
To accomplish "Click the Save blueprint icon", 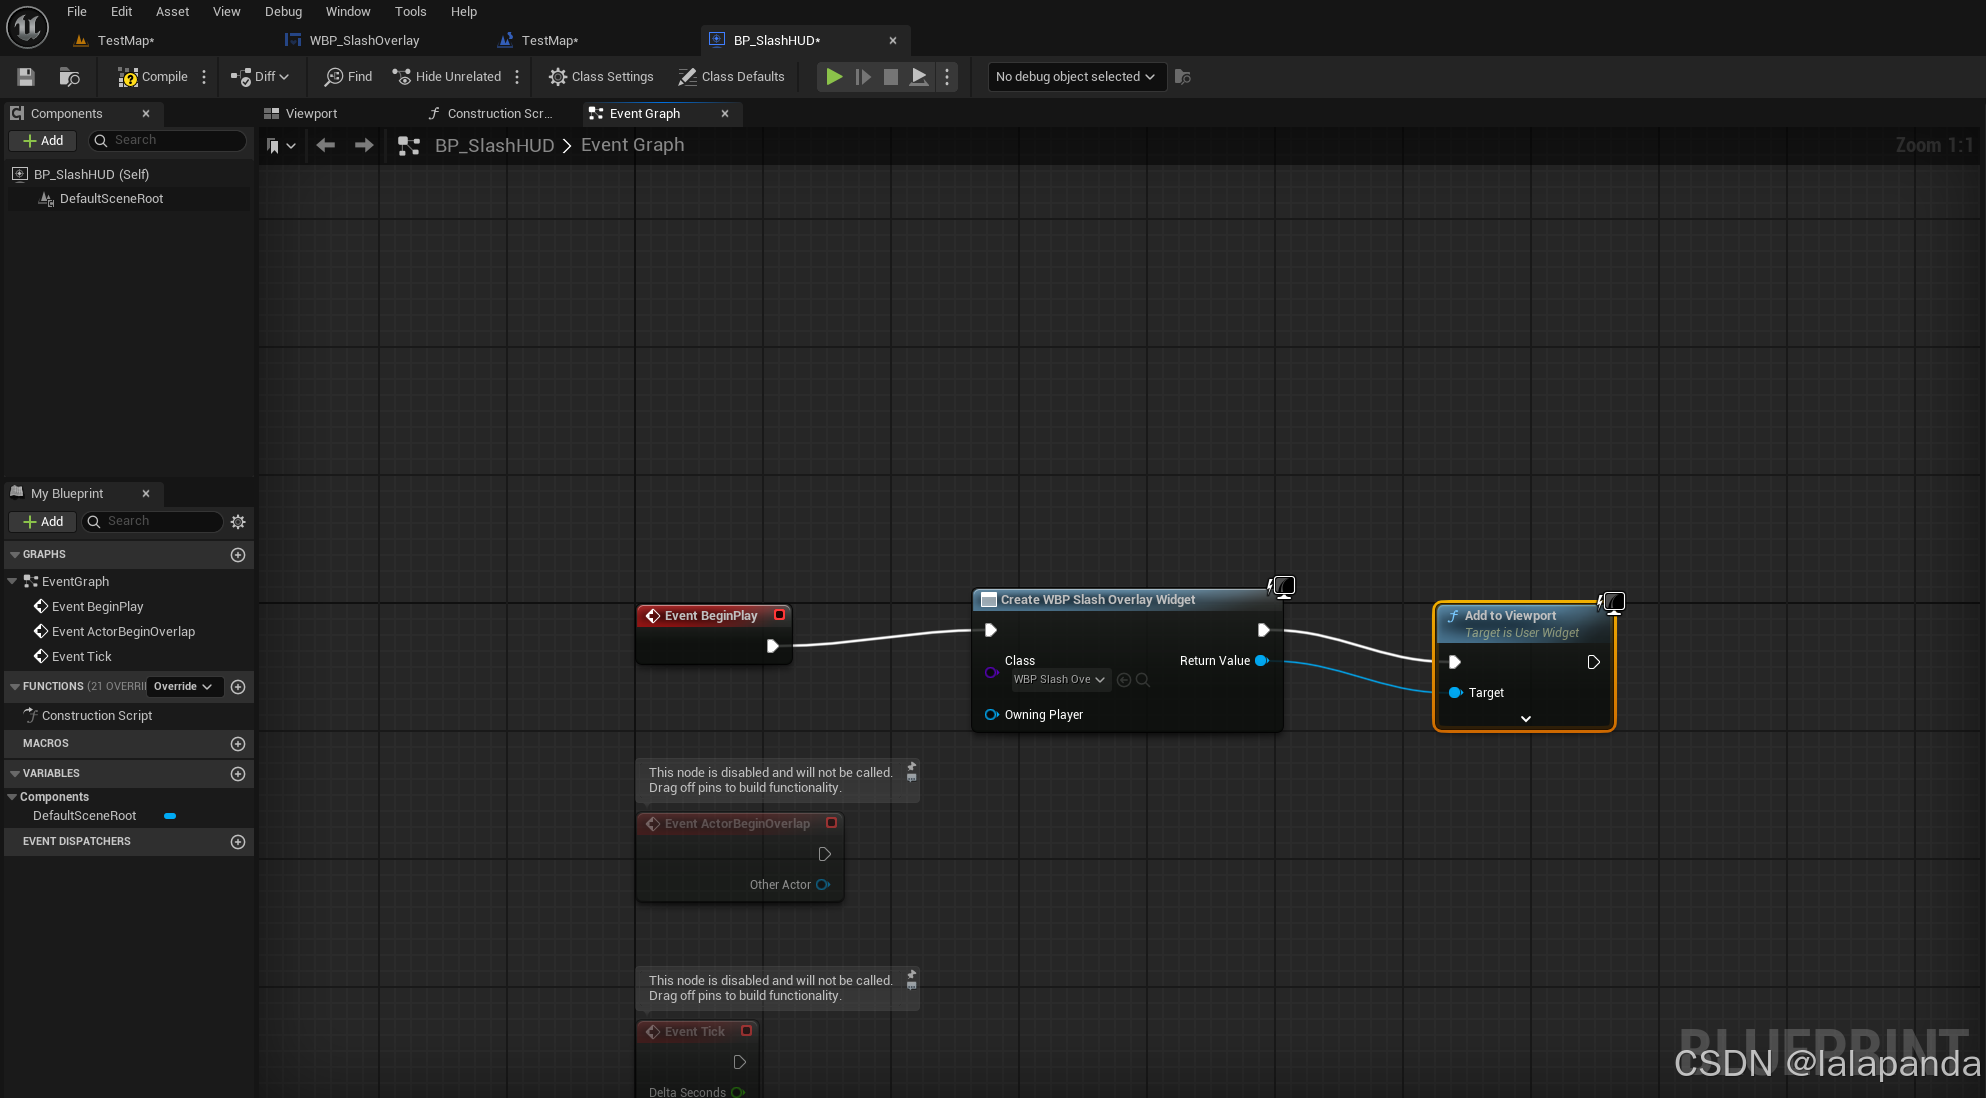I will pyautogui.click(x=26, y=77).
